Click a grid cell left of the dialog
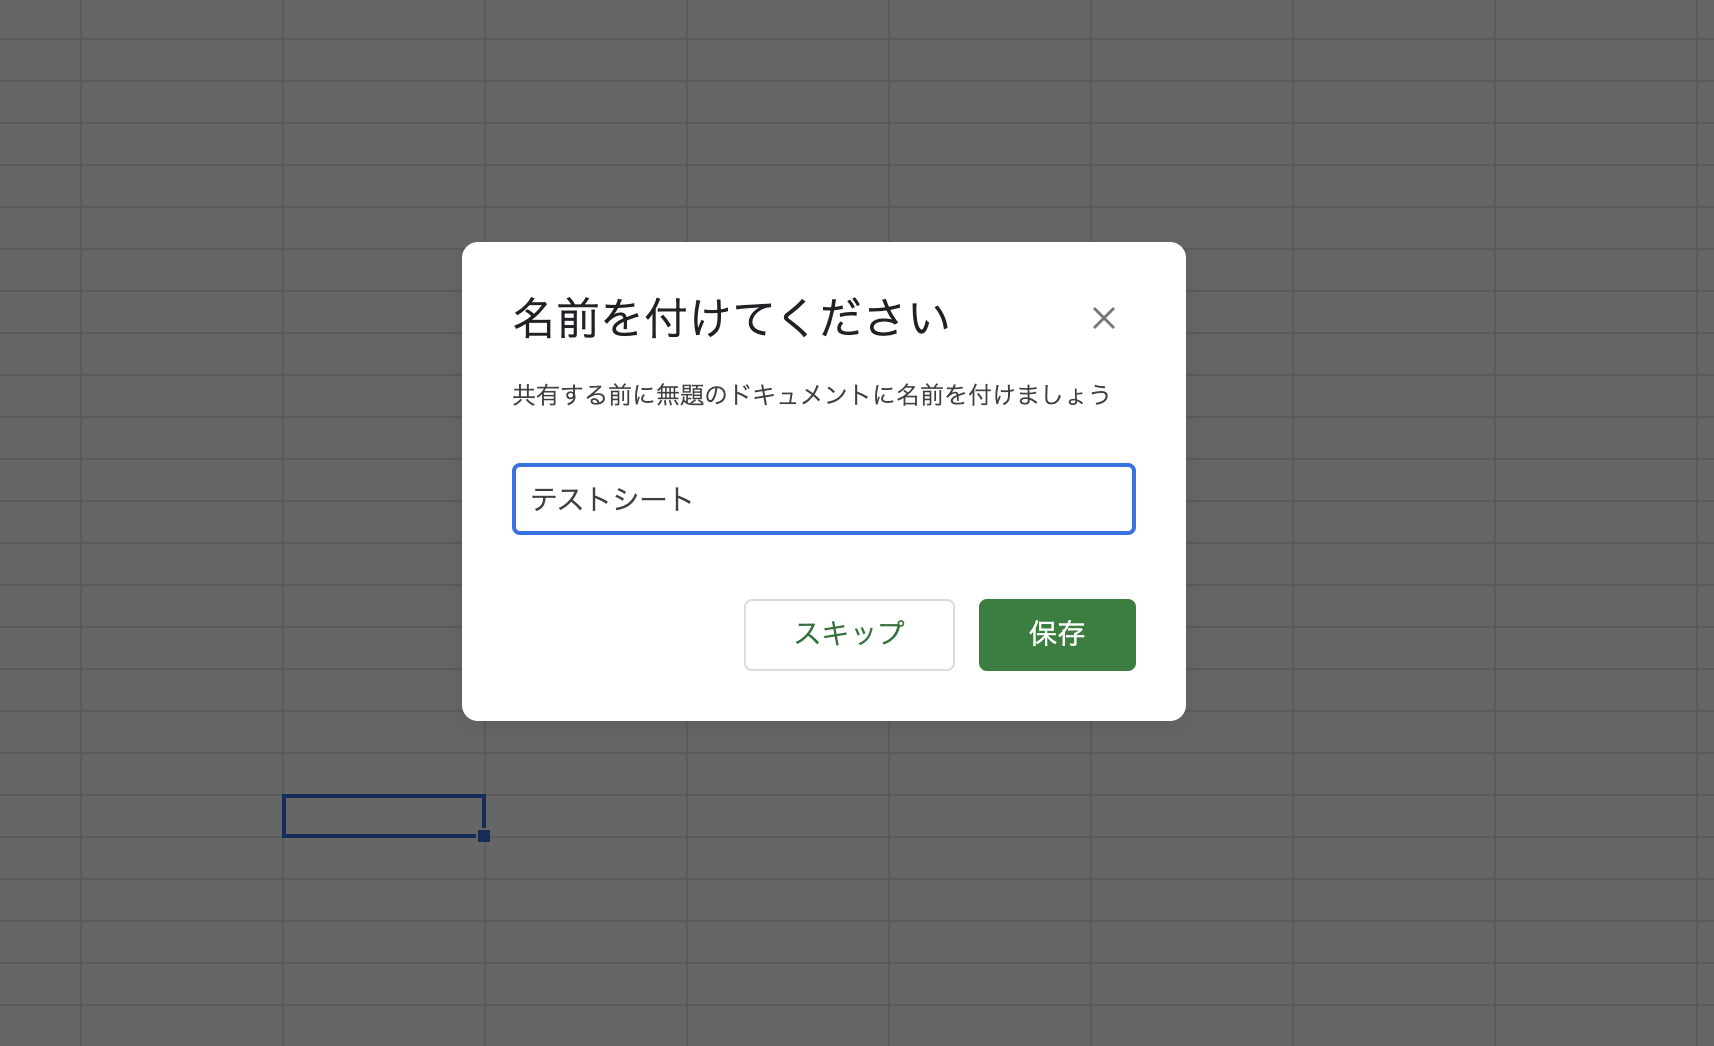 click(200, 480)
